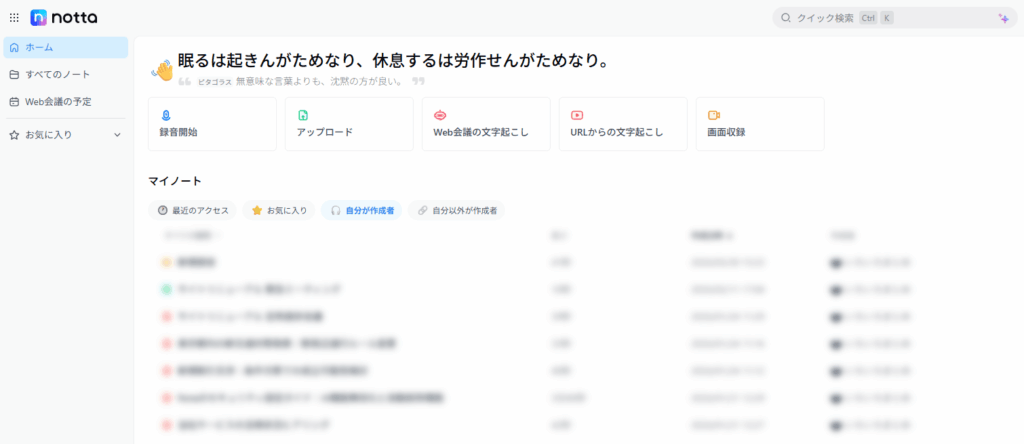This screenshot has width=1024, height=444.
Task: Expand the お気に入り chevron
Action: coord(118,135)
